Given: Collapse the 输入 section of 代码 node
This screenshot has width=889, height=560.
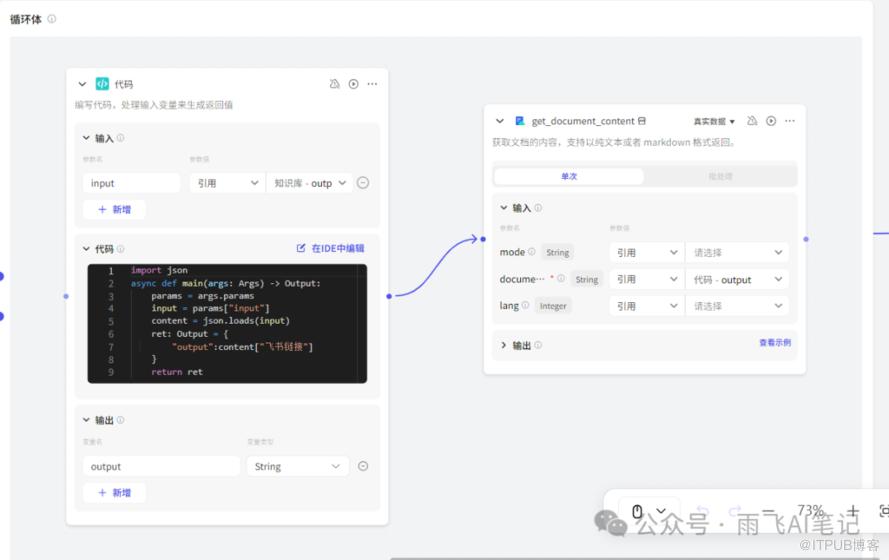Looking at the screenshot, I should point(86,138).
